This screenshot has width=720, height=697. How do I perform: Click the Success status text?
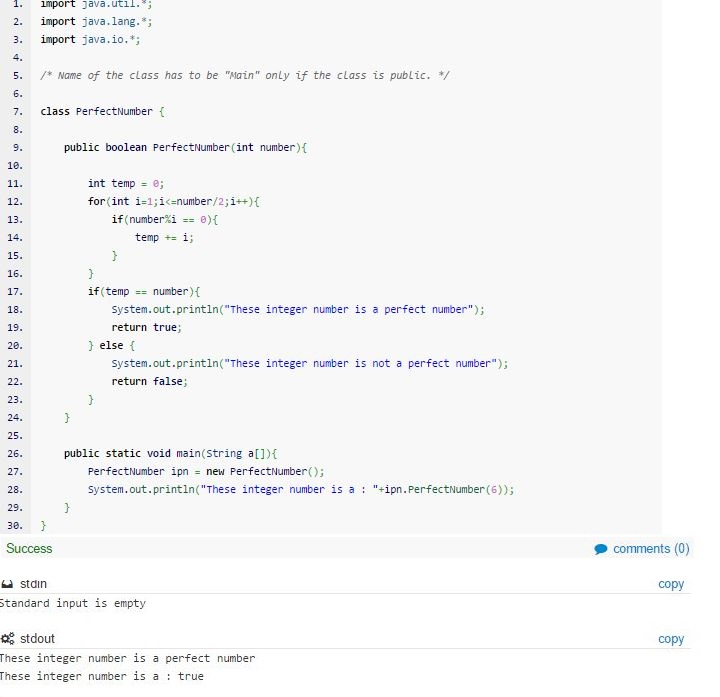point(29,549)
